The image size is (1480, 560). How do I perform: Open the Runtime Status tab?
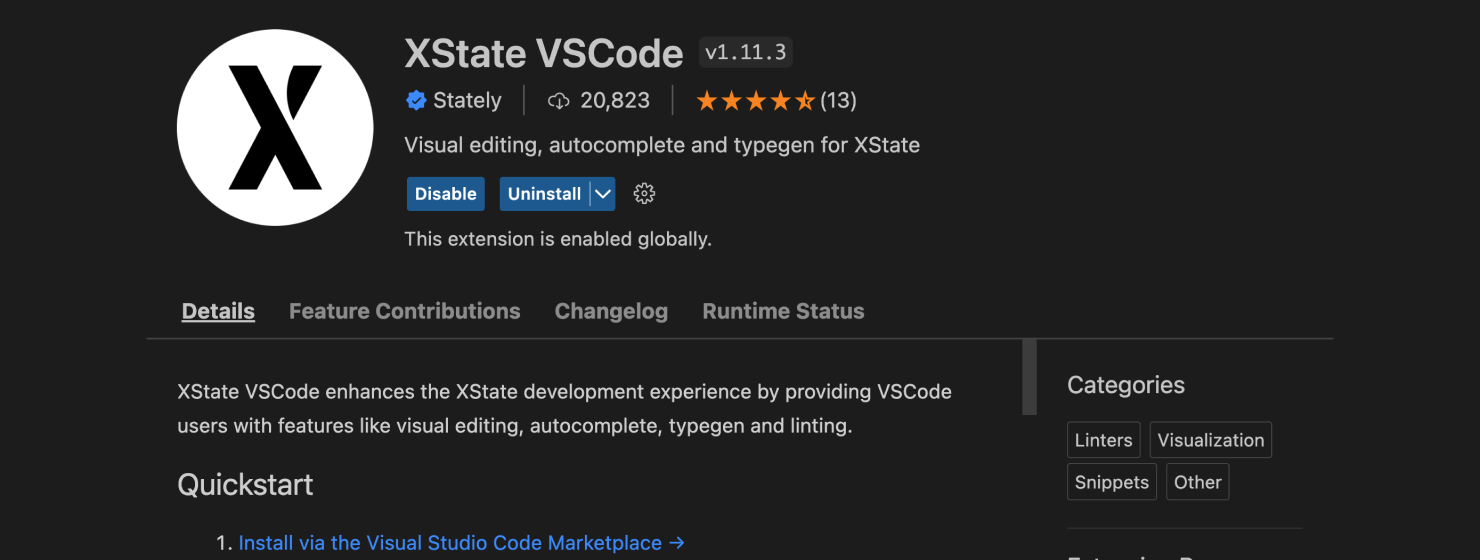point(783,311)
